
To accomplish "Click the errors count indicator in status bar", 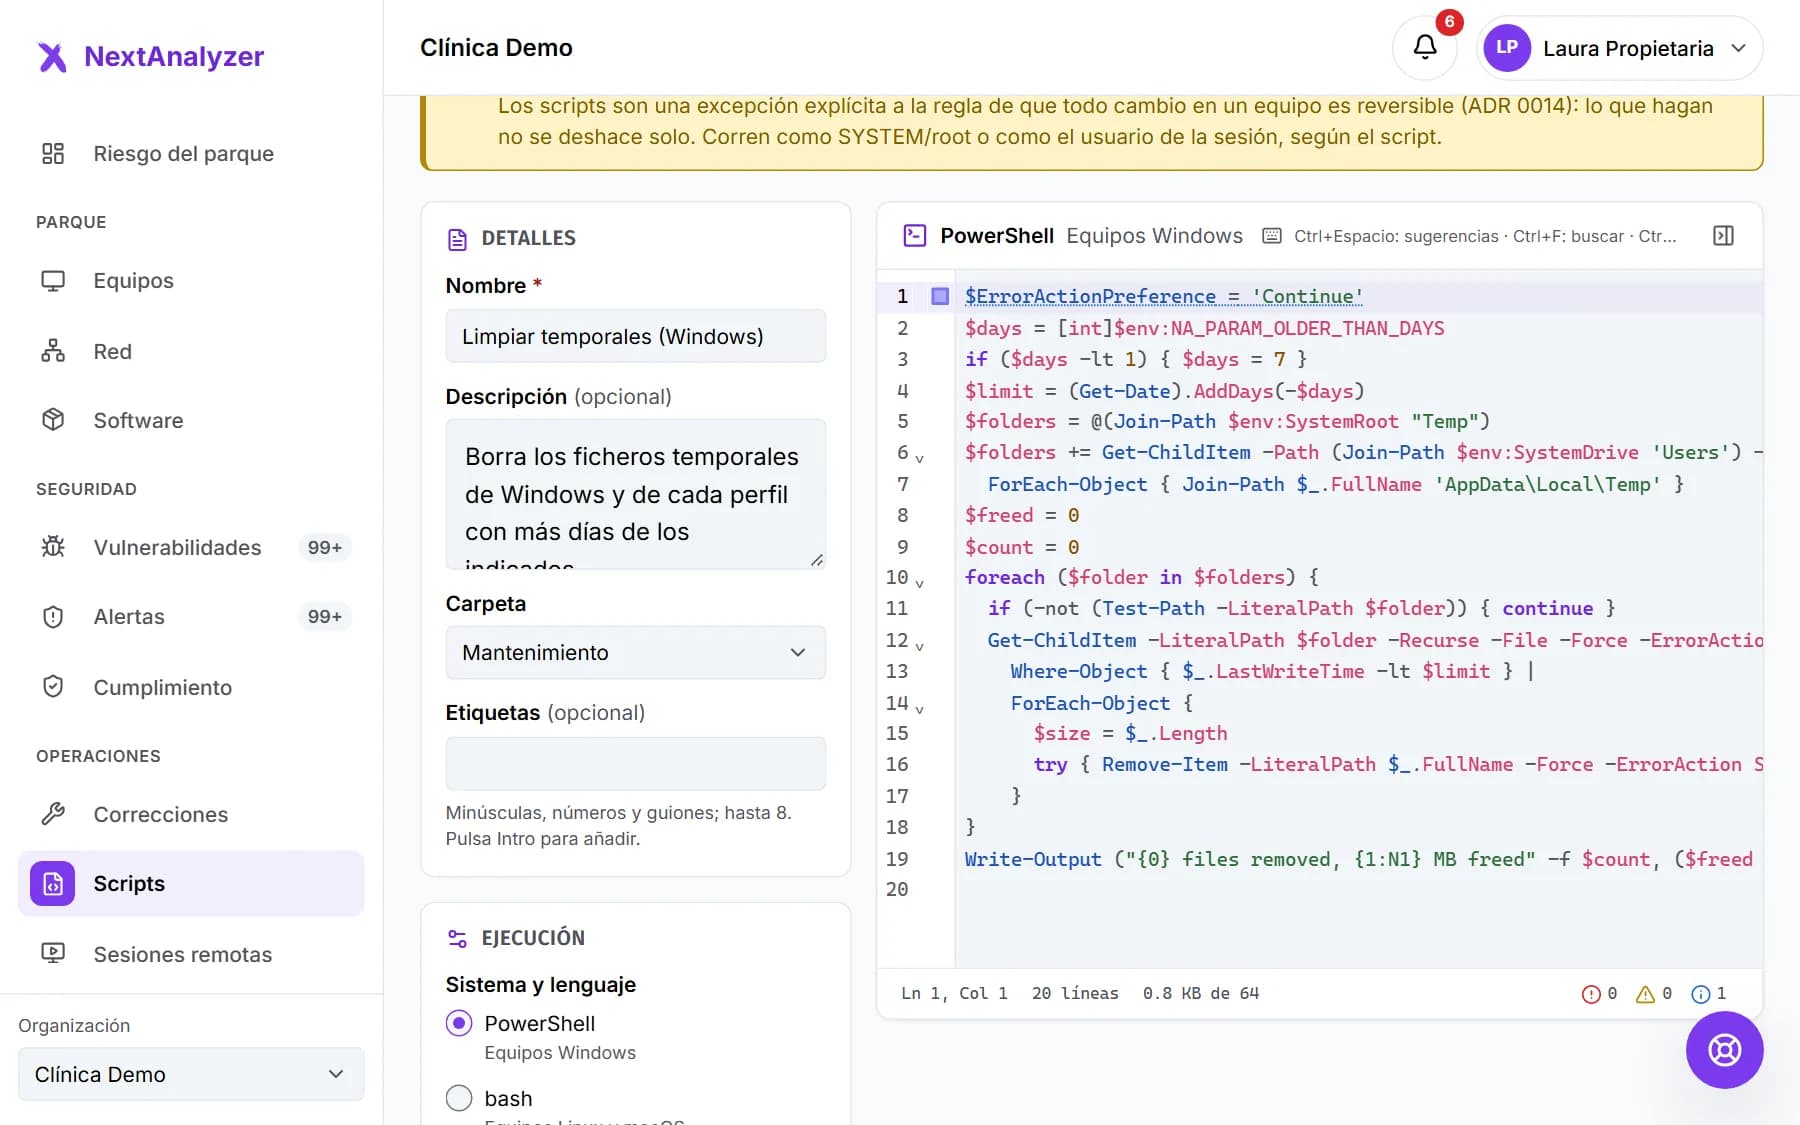I will [1599, 993].
